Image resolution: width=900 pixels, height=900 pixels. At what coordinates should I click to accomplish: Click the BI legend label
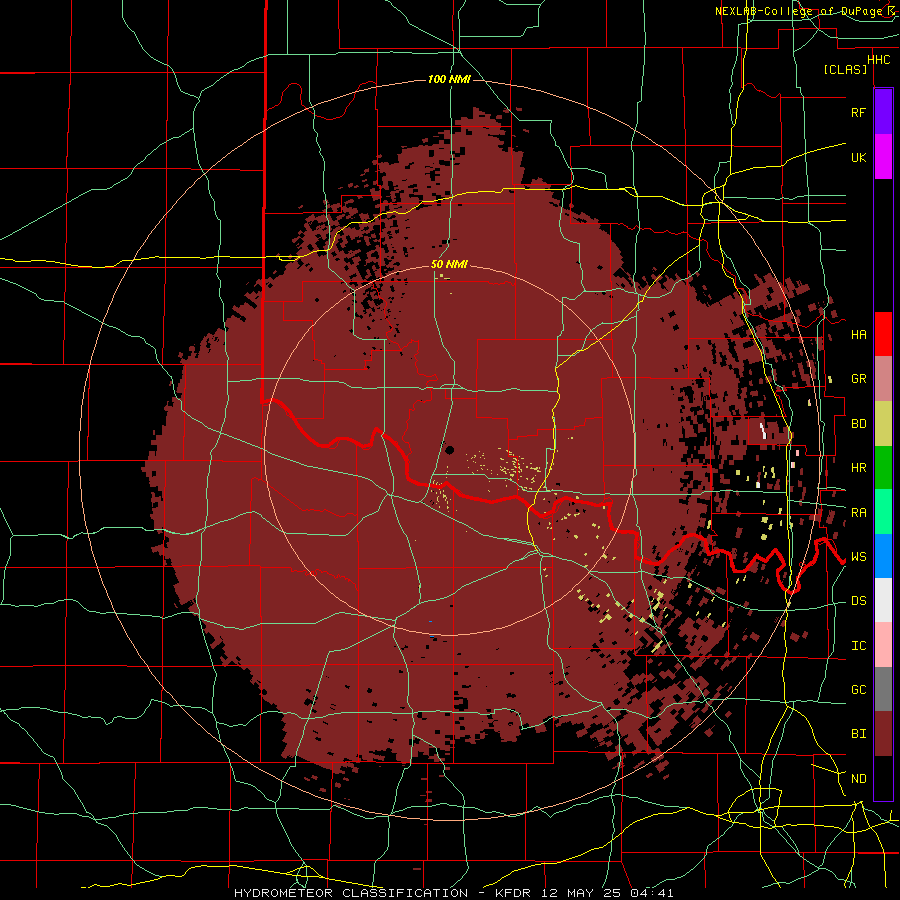(x=858, y=734)
